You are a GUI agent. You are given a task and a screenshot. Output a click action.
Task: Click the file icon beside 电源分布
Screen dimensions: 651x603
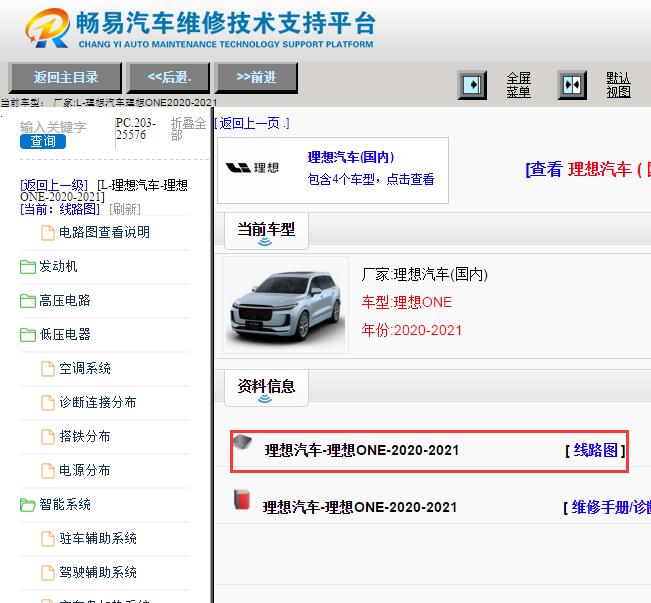(x=48, y=471)
